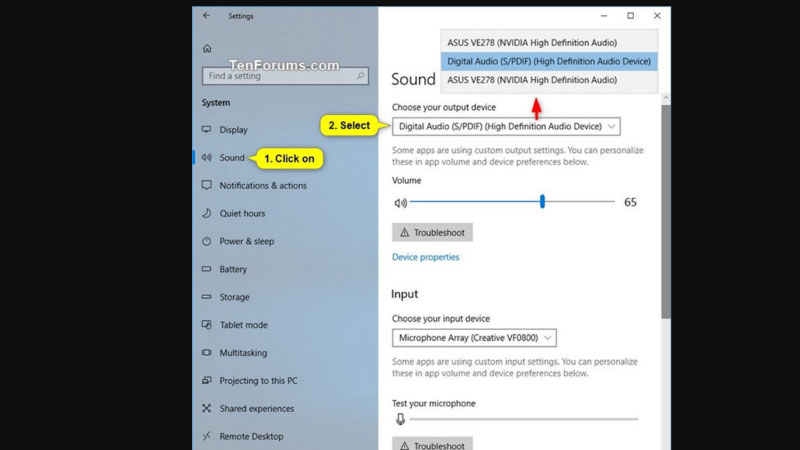Go back using the Settings back arrow
The height and width of the screenshot is (450, 800).
tap(206, 16)
